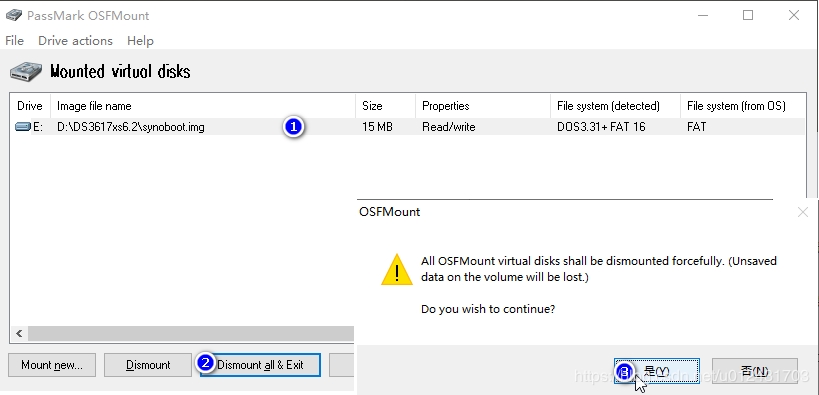Open the Help menu
819x395 pixels.
click(140, 41)
